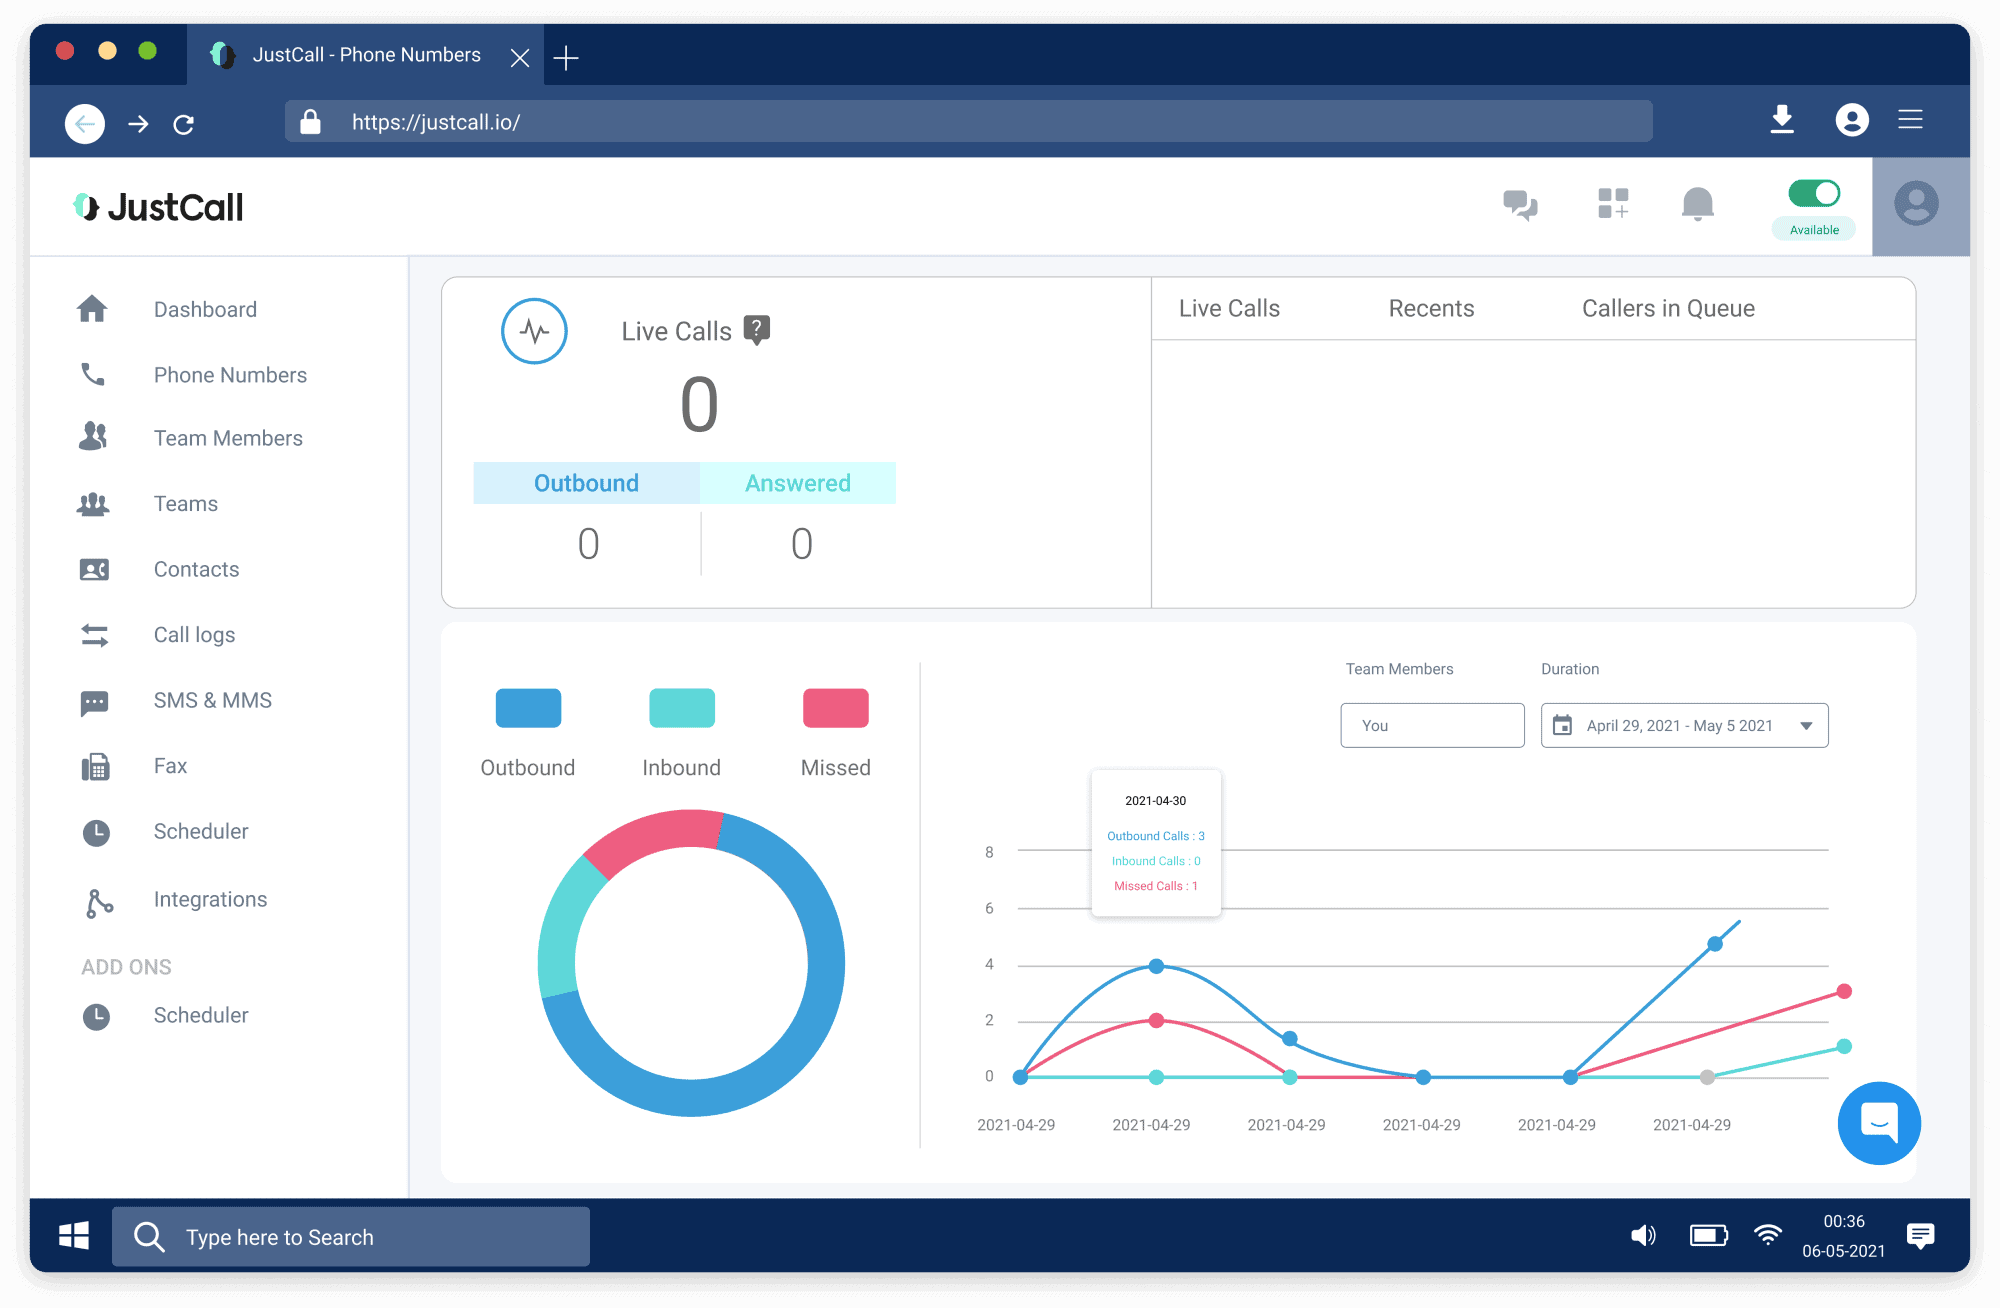Select the Callers in Queue tab
The image size is (2000, 1308).
click(1666, 308)
